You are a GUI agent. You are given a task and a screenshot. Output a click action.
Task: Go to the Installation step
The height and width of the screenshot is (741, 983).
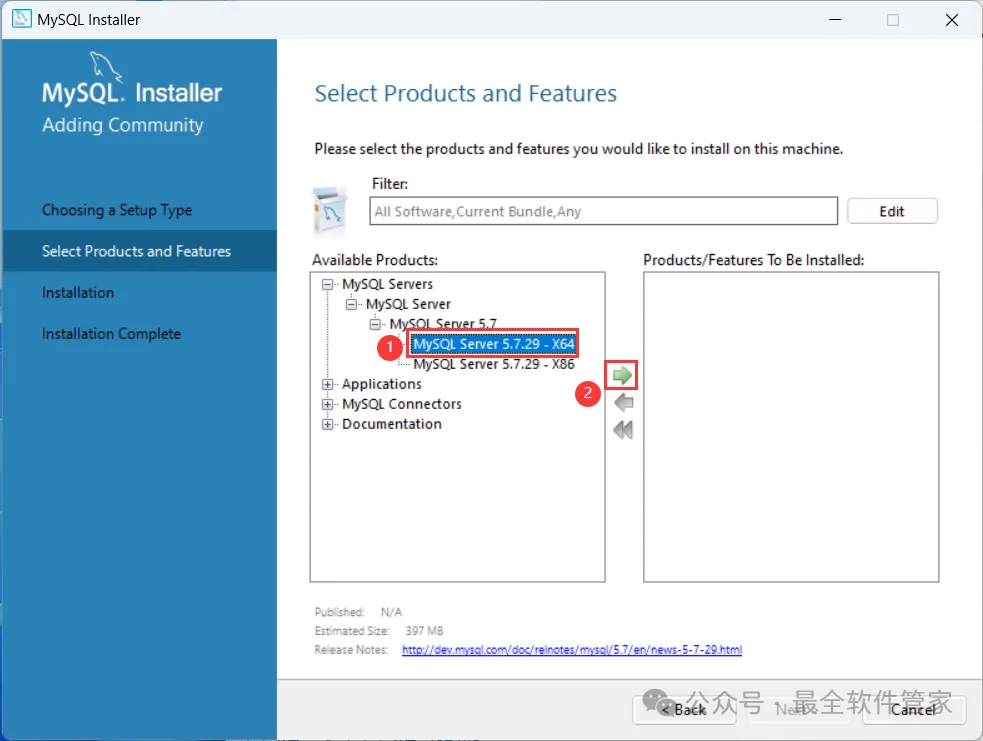point(78,293)
